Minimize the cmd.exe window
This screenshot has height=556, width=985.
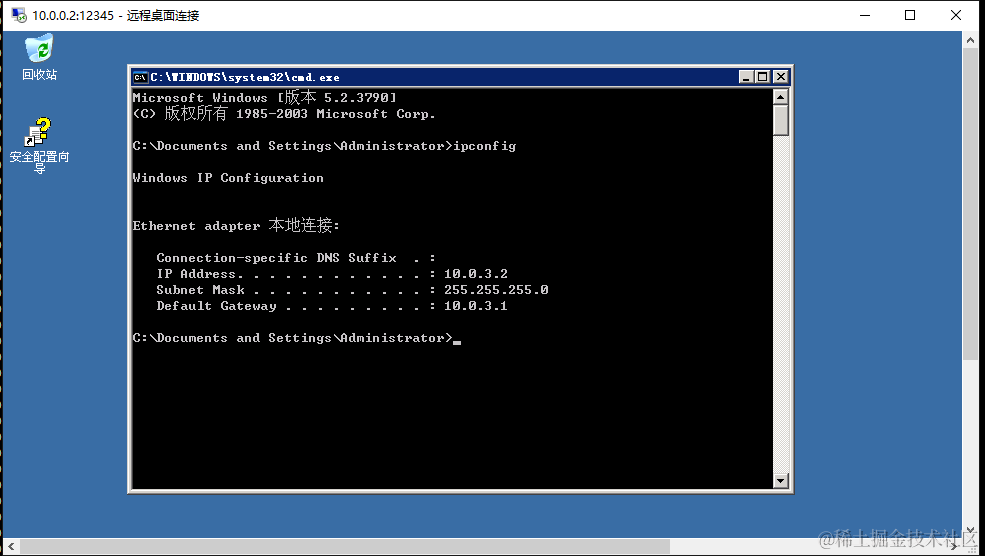click(x=746, y=77)
